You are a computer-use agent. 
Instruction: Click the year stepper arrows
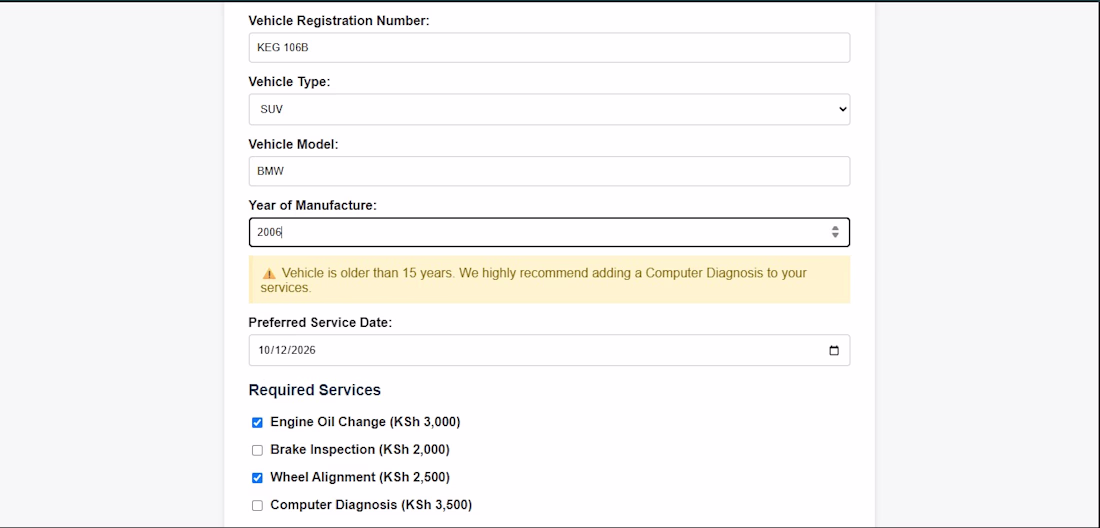[835, 232]
